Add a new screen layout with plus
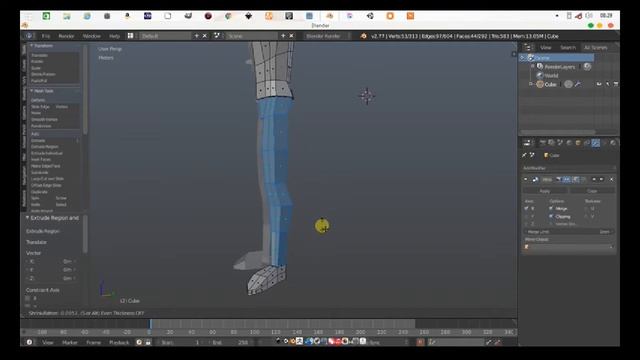The image size is (640, 360). pos(196,36)
